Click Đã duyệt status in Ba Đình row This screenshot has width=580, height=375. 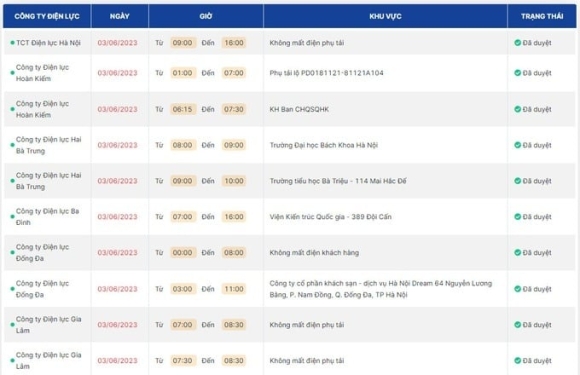click(x=533, y=217)
